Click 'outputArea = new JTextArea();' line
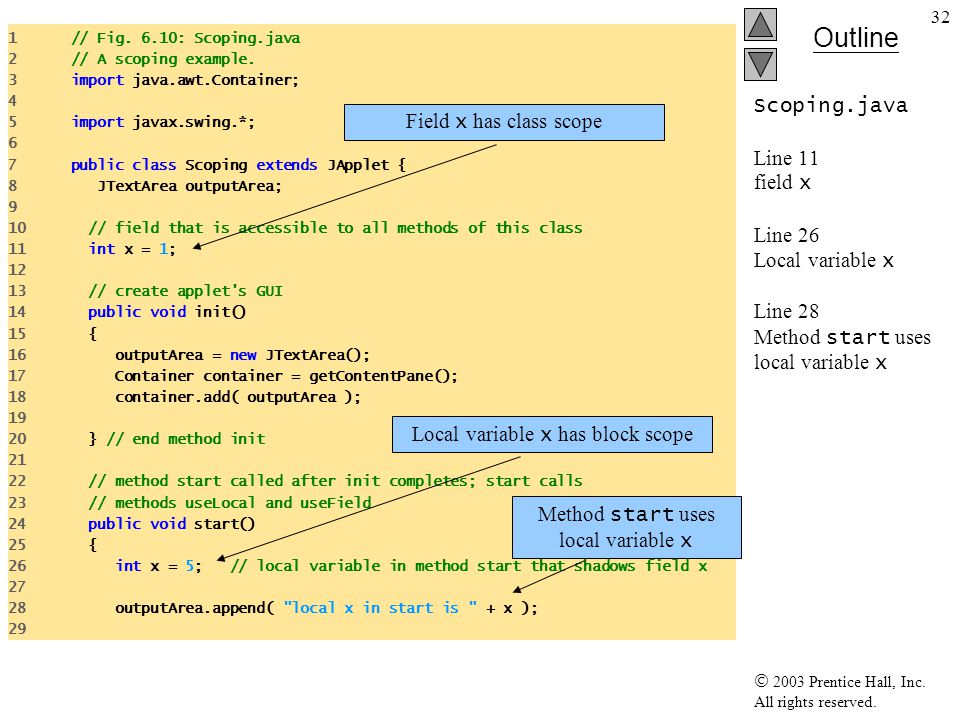This screenshot has width=960, height=720. click(242, 355)
